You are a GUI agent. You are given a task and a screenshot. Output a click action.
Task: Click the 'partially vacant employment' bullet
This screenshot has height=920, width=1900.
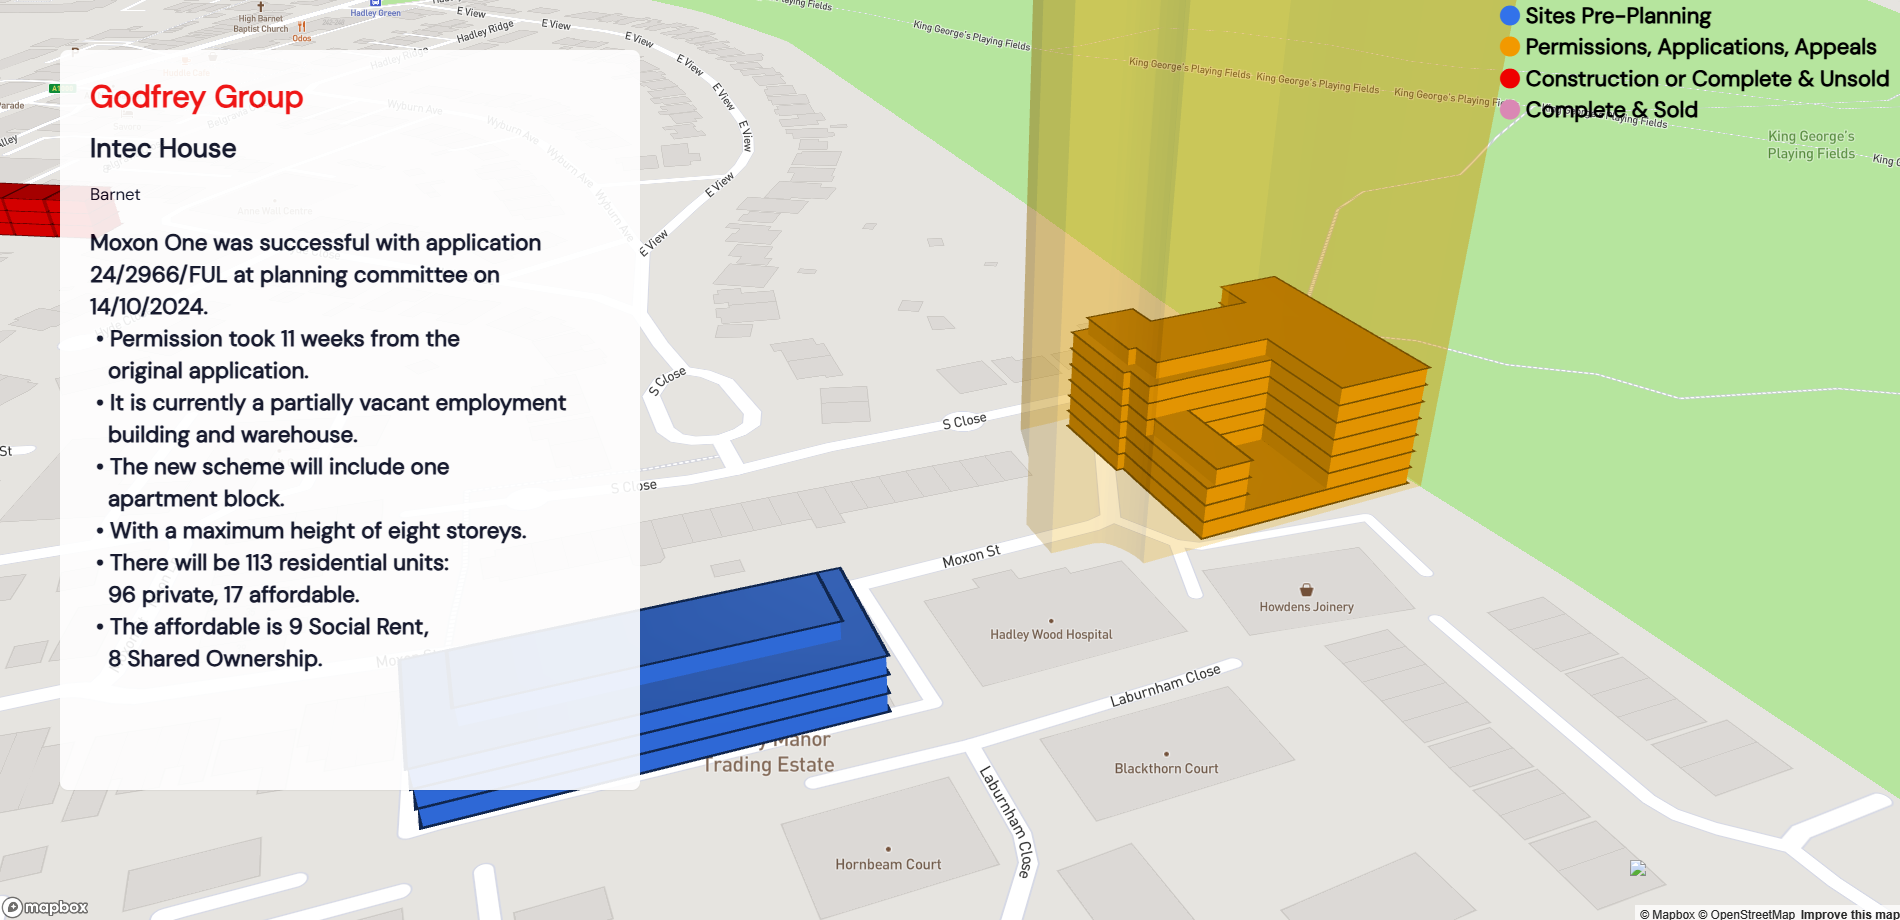tap(331, 419)
